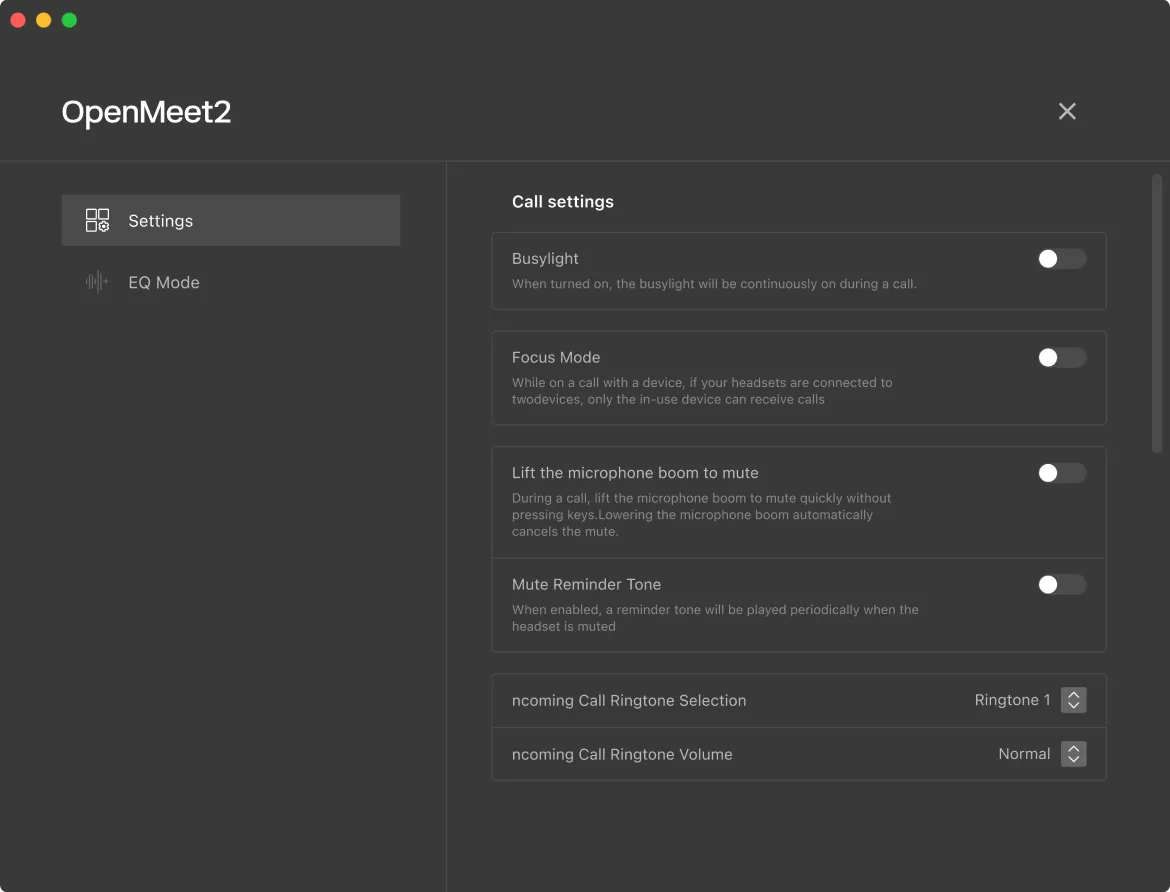Viewport: 1170px width, 892px height.
Task: Click the Busylight label
Action: pos(545,258)
